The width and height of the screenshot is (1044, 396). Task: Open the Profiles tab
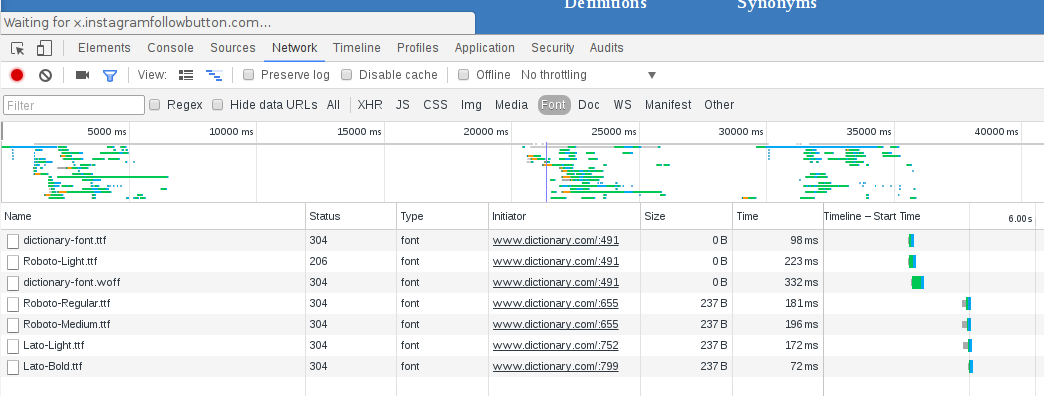[417, 48]
